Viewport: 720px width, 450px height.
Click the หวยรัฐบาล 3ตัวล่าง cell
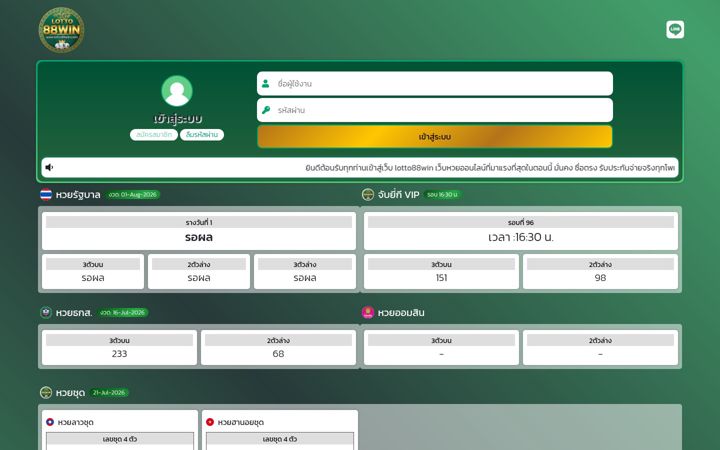[x=305, y=271]
